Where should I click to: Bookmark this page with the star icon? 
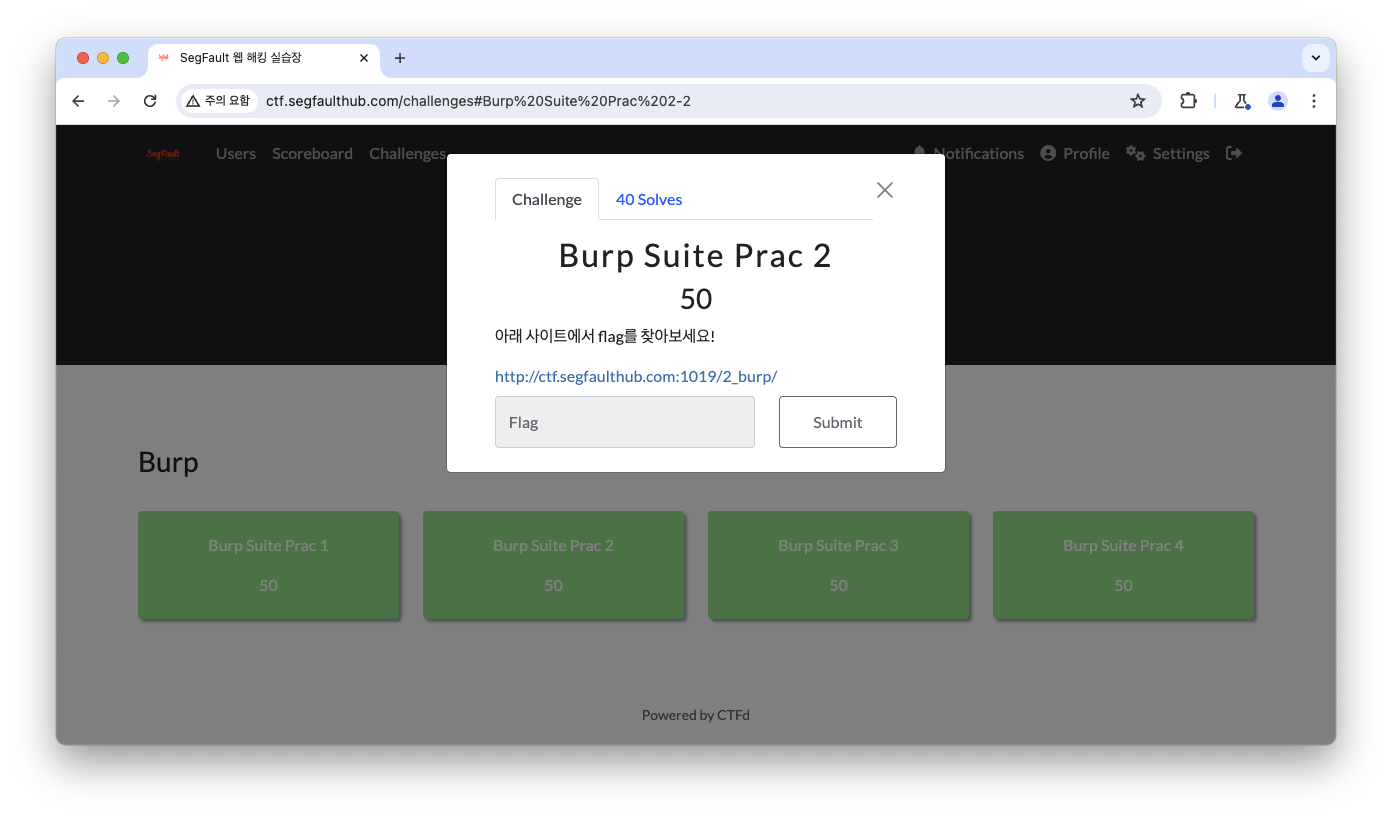pos(1137,101)
